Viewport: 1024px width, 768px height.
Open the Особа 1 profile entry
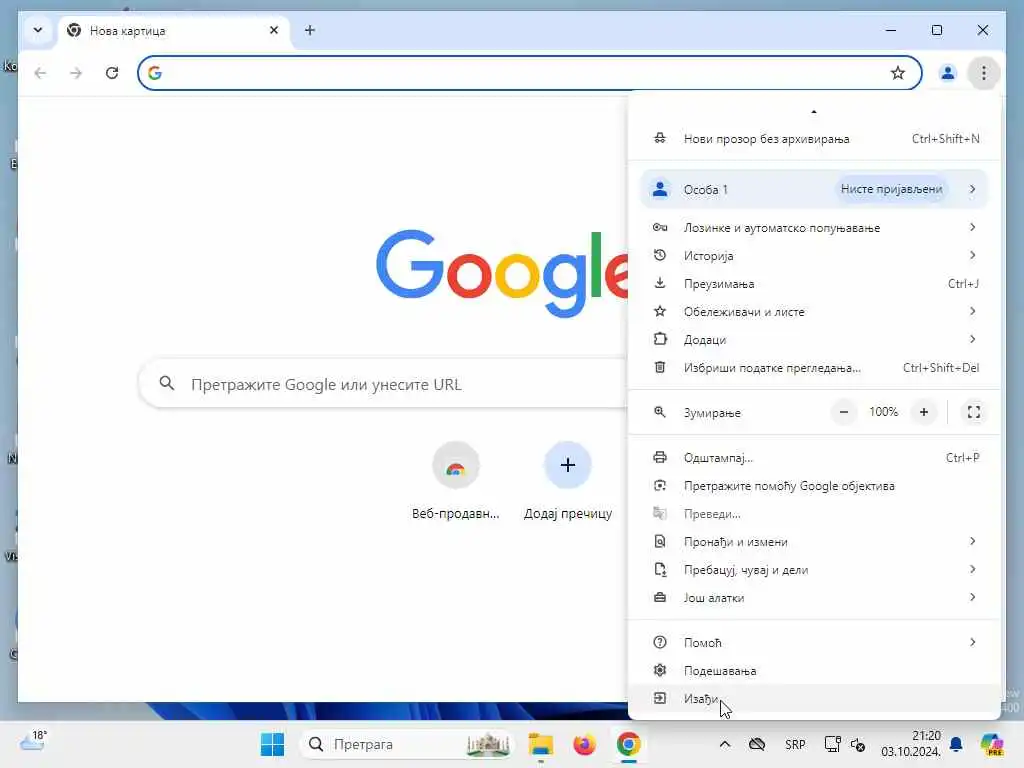(x=814, y=189)
